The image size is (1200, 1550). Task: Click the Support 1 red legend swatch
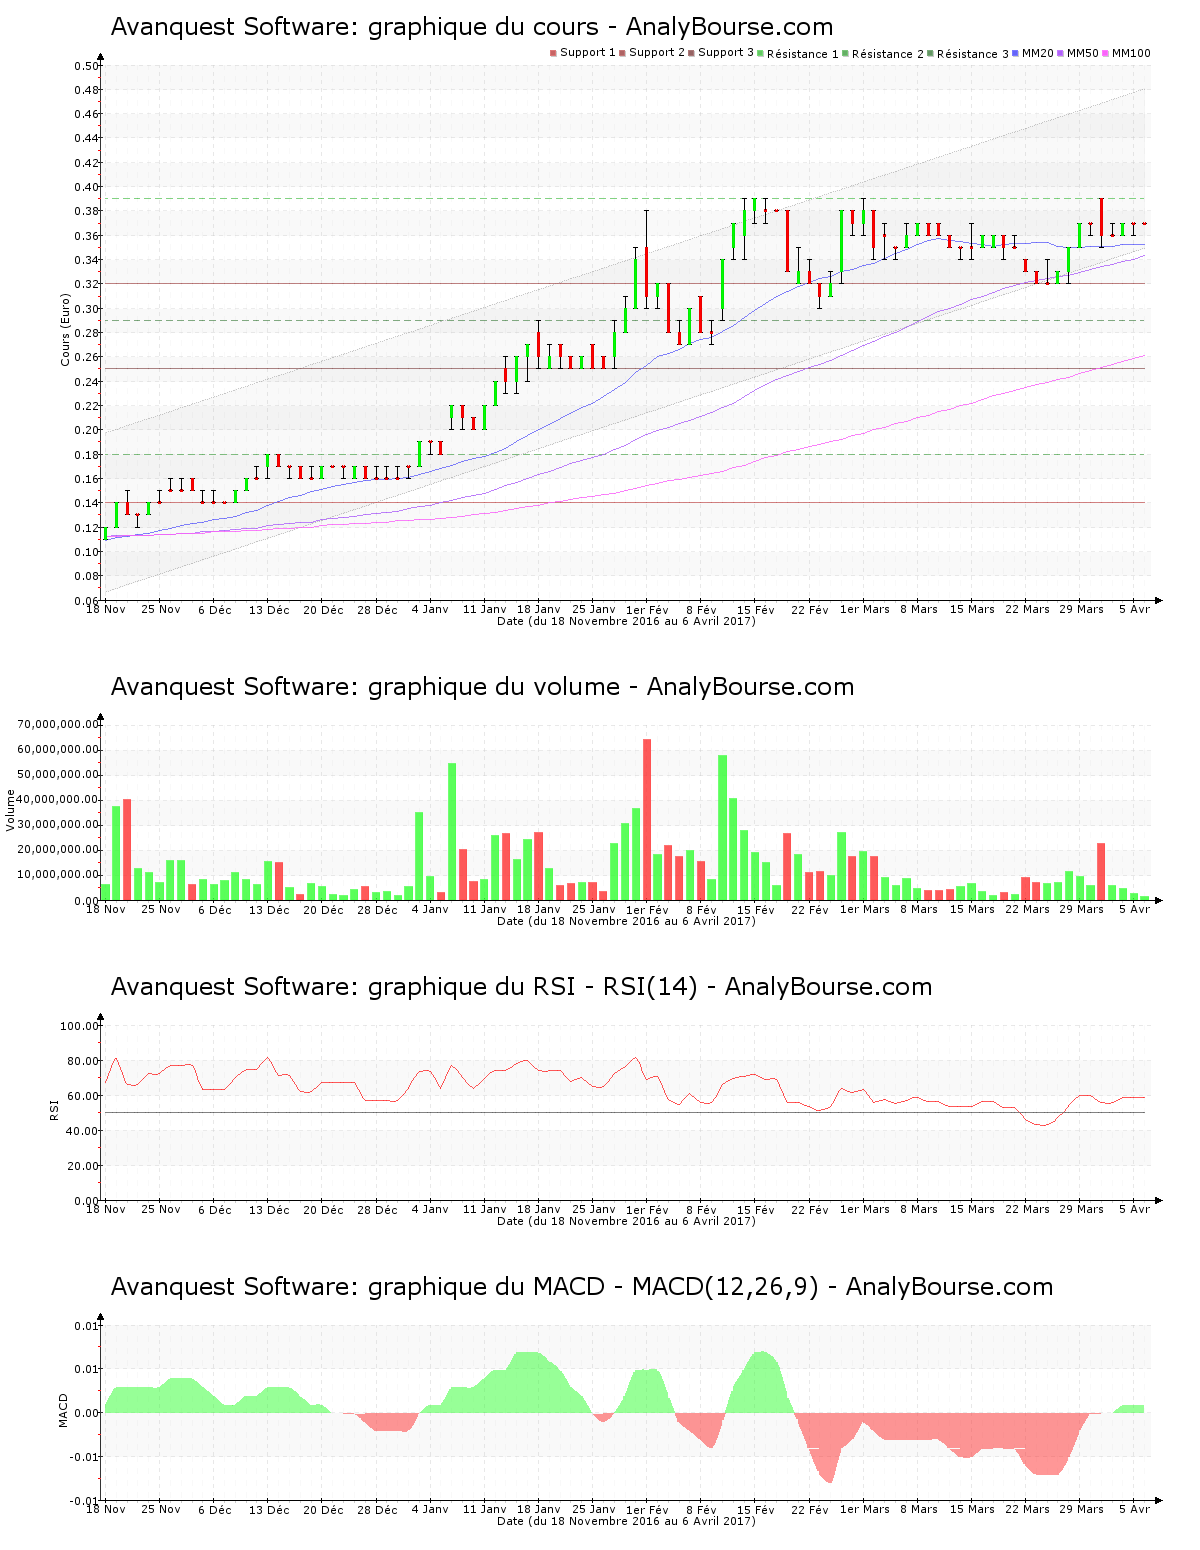pyautogui.click(x=553, y=53)
